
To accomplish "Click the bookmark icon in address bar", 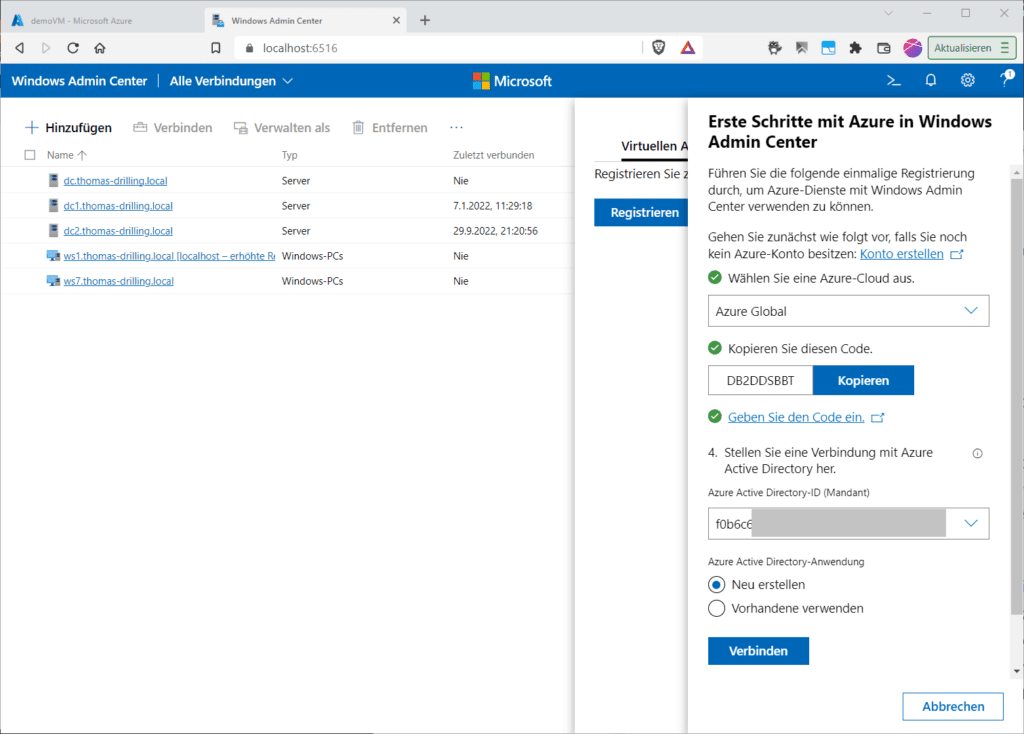I will [x=216, y=48].
